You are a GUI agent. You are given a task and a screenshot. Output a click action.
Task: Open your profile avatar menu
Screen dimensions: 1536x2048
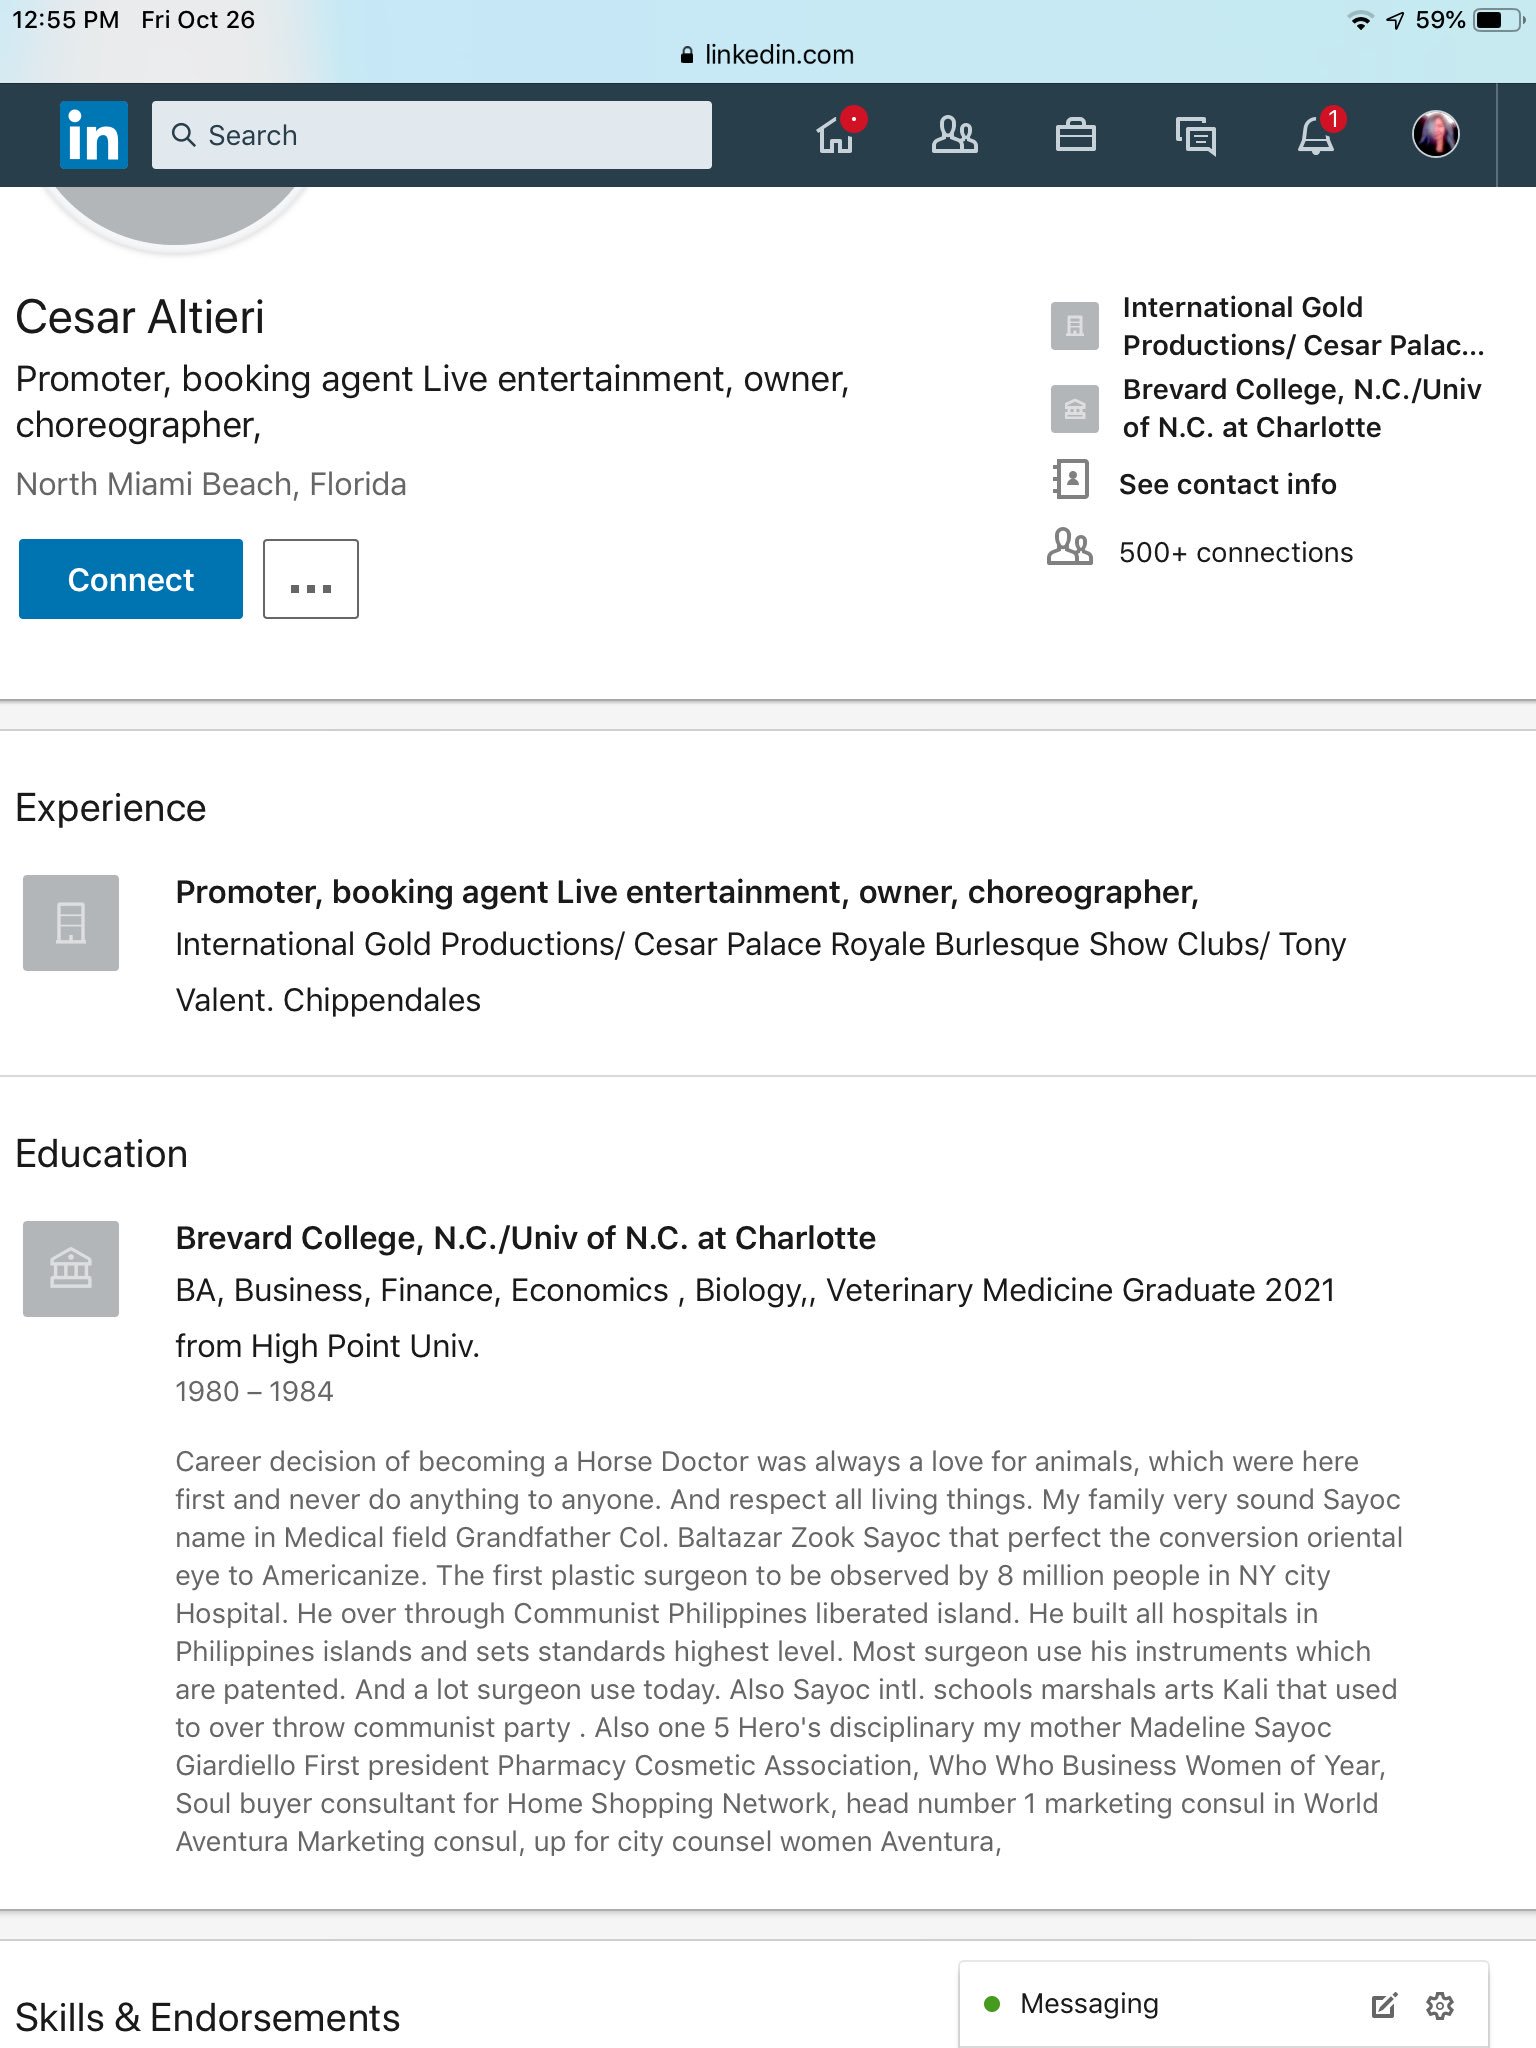(1435, 134)
